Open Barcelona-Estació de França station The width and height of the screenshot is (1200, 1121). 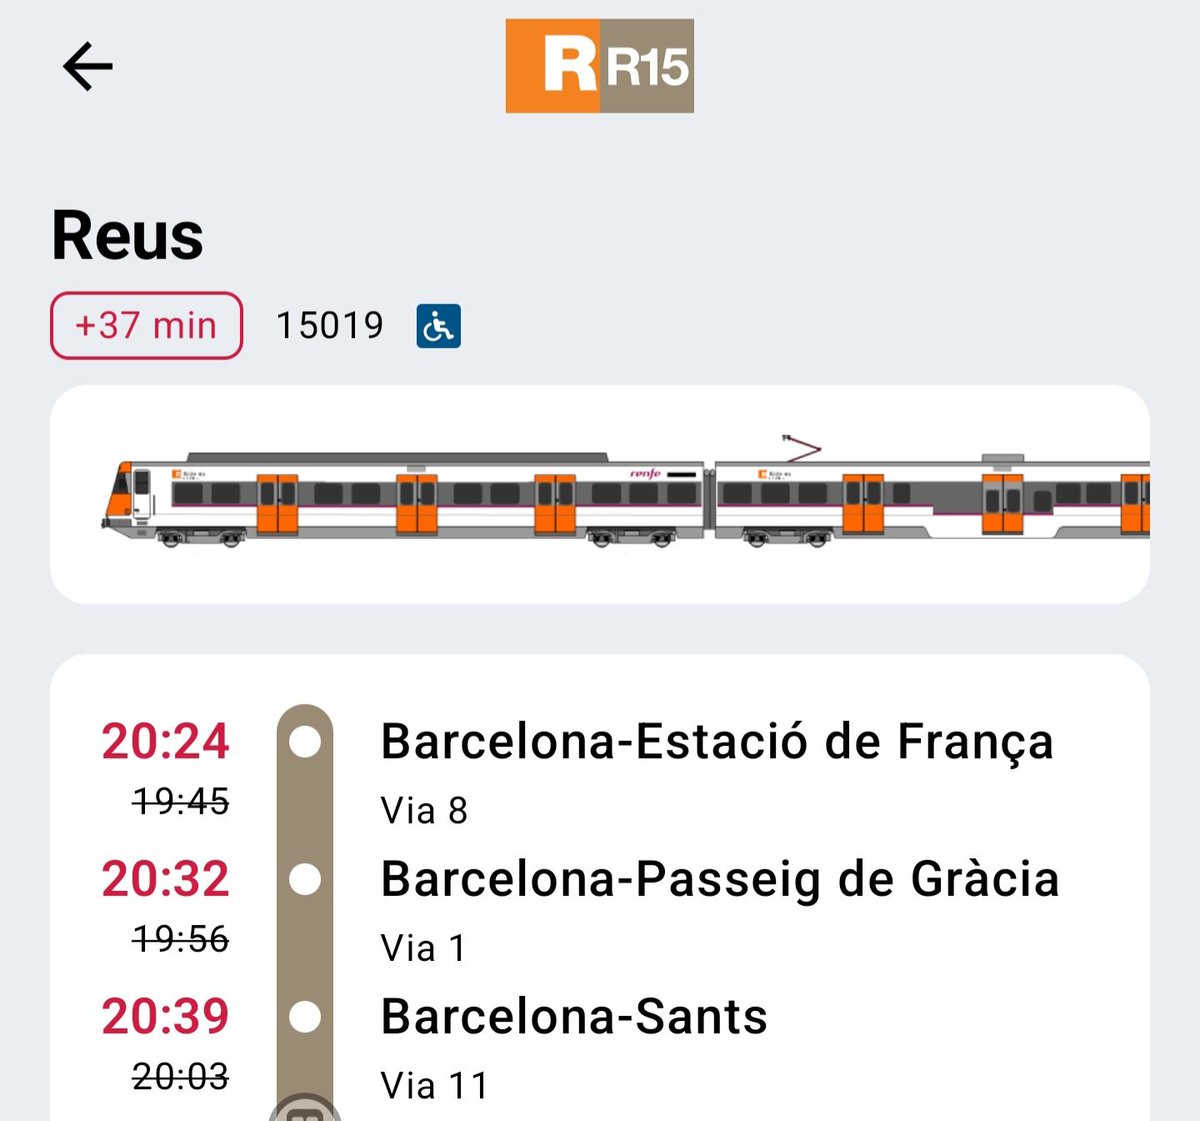717,742
